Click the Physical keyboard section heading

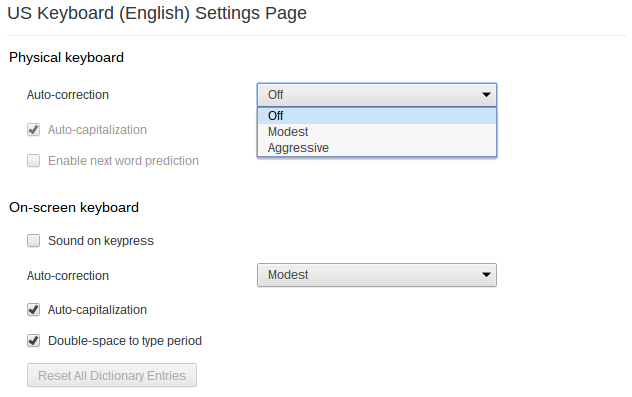tap(67, 57)
